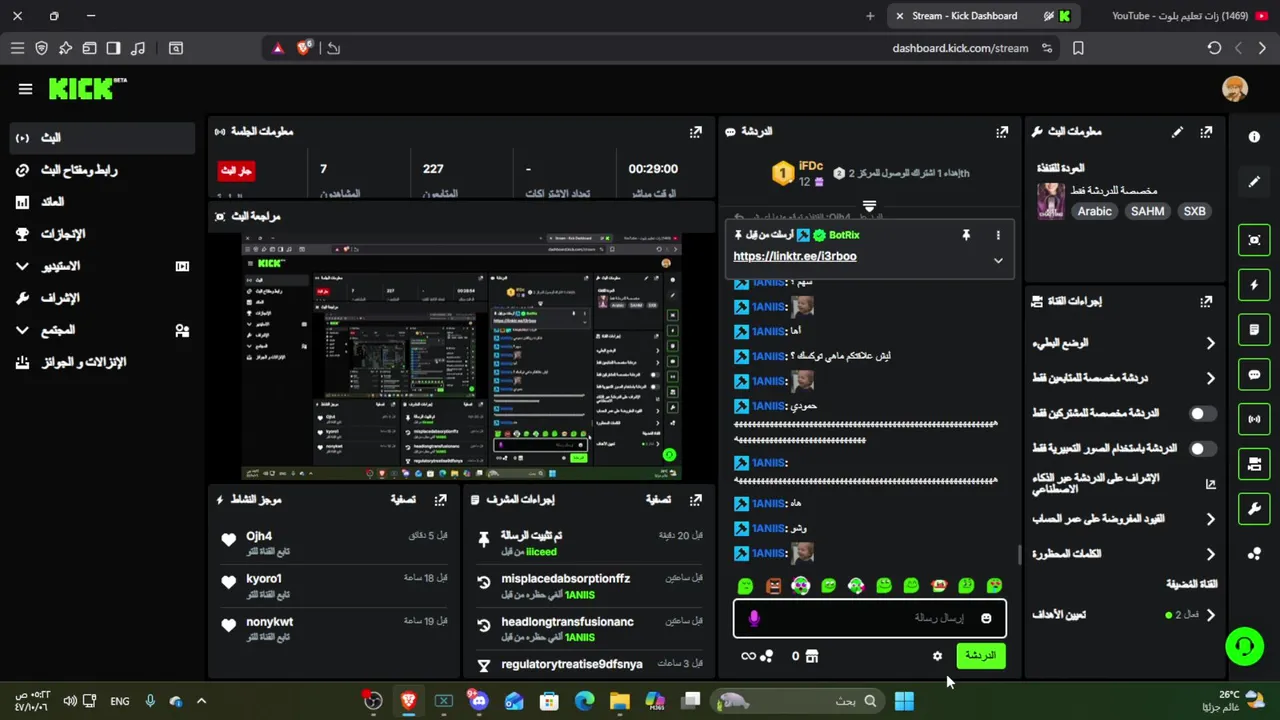Screen dimensions: 1280x720
Task: Toggle emote-only chat switch
Action: click(1202, 448)
